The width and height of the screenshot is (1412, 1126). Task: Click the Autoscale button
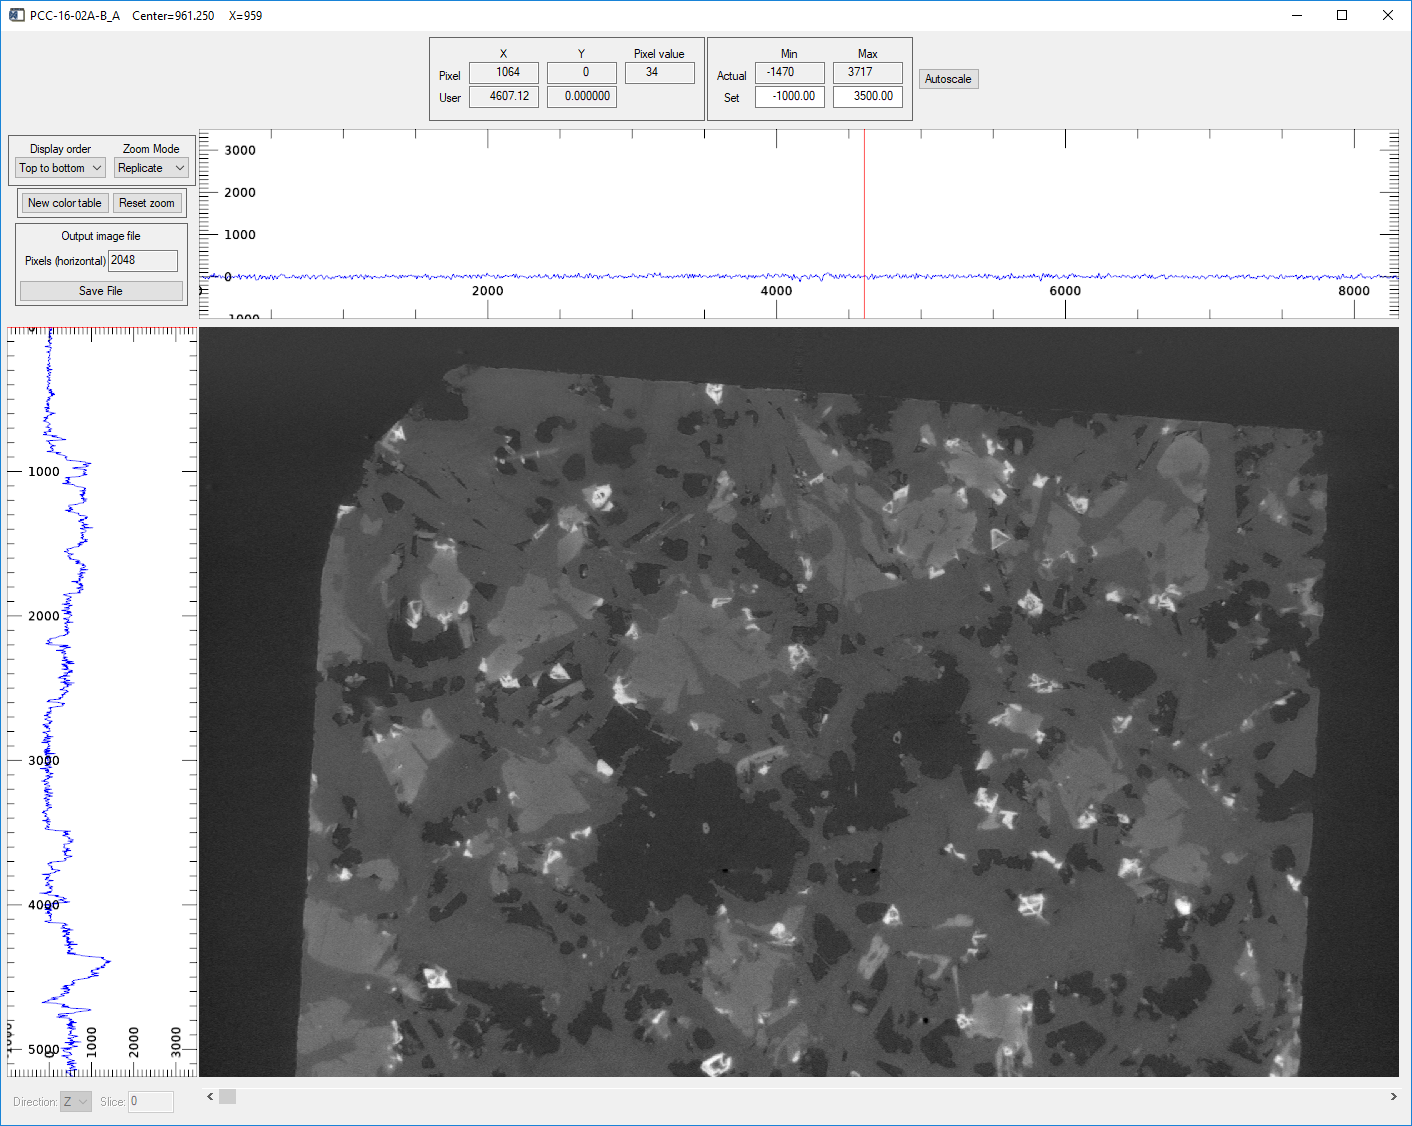click(948, 79)
